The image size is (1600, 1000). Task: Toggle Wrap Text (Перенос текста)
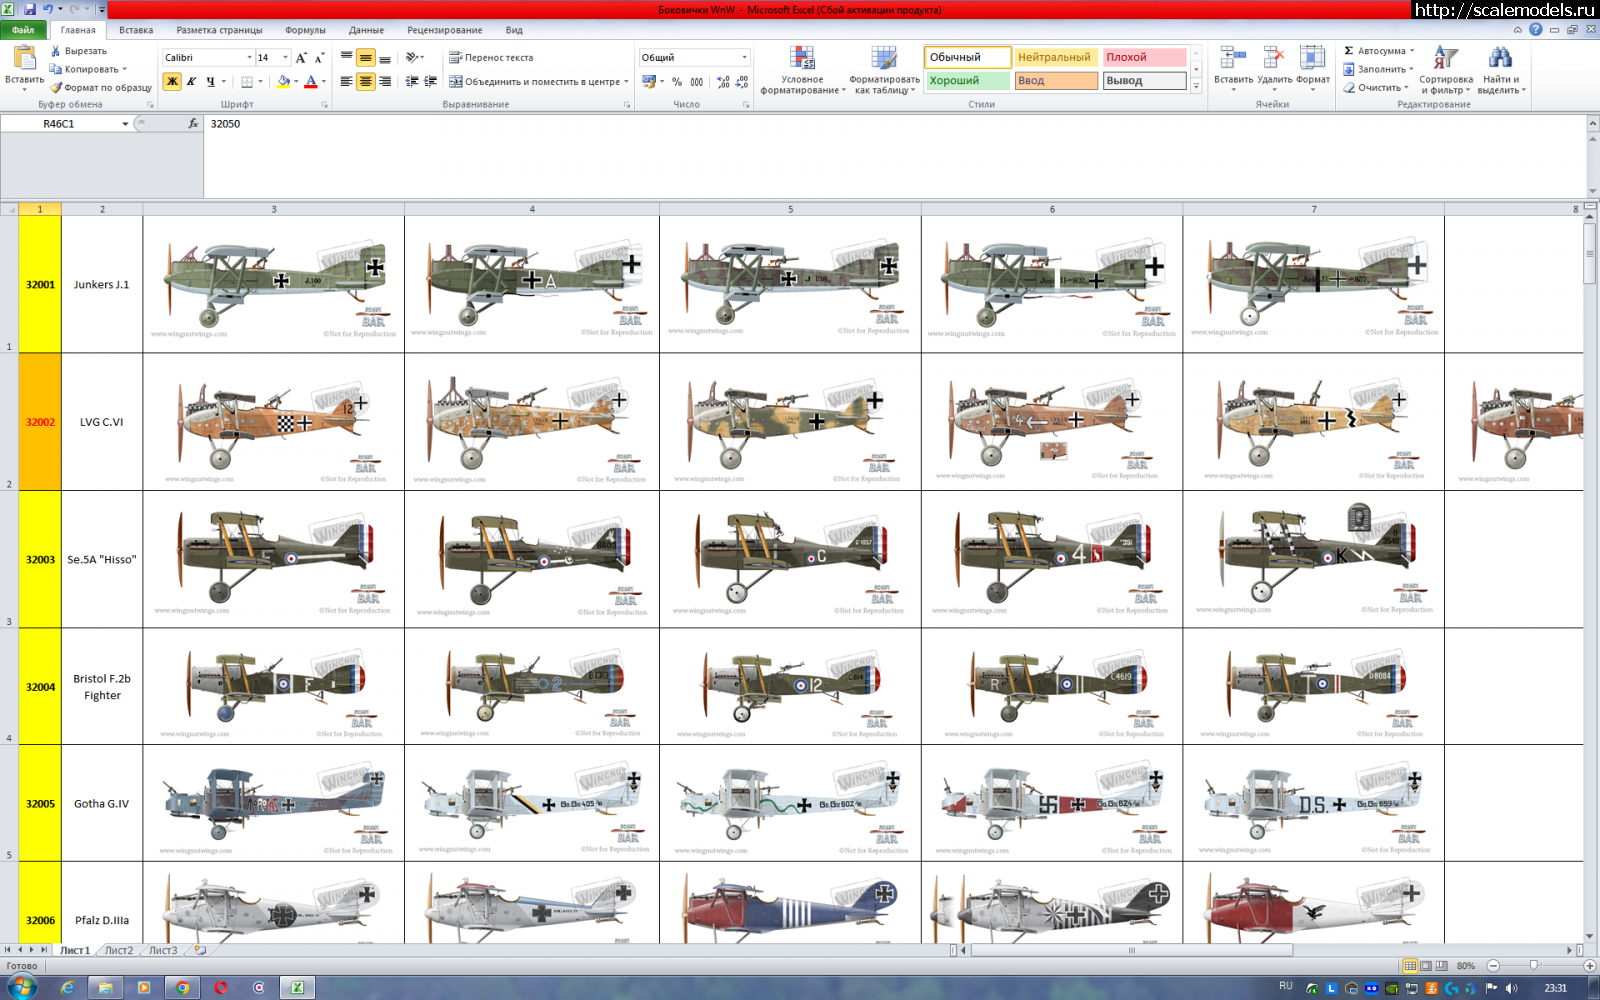(x=491, y=58)
